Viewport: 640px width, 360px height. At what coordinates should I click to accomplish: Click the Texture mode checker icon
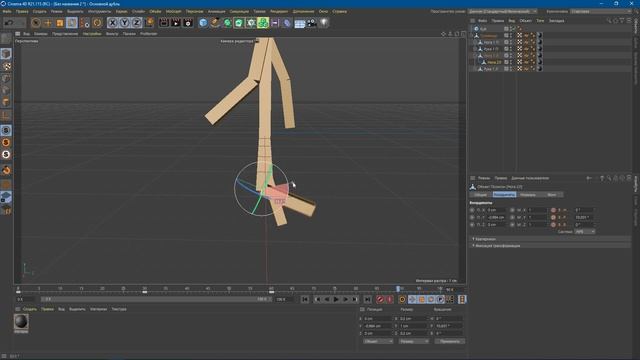(6, 66)
